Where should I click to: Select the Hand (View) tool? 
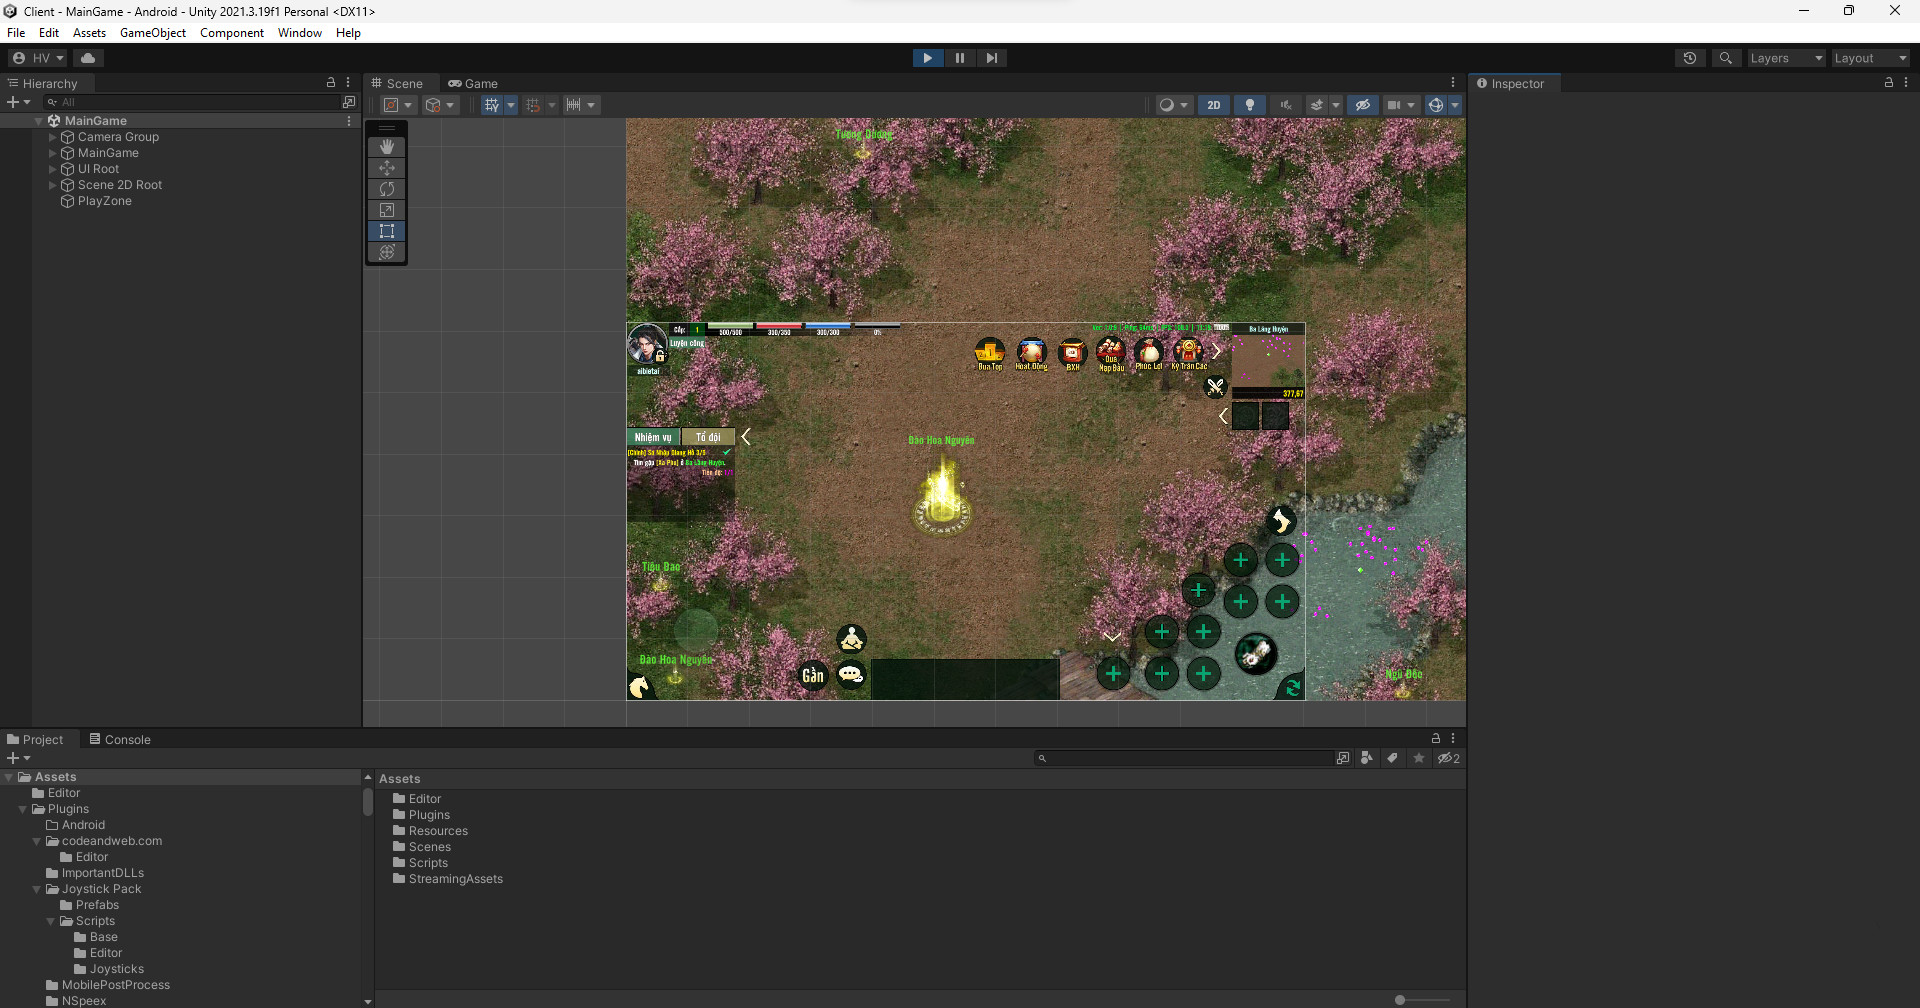[x=387, y=147]
